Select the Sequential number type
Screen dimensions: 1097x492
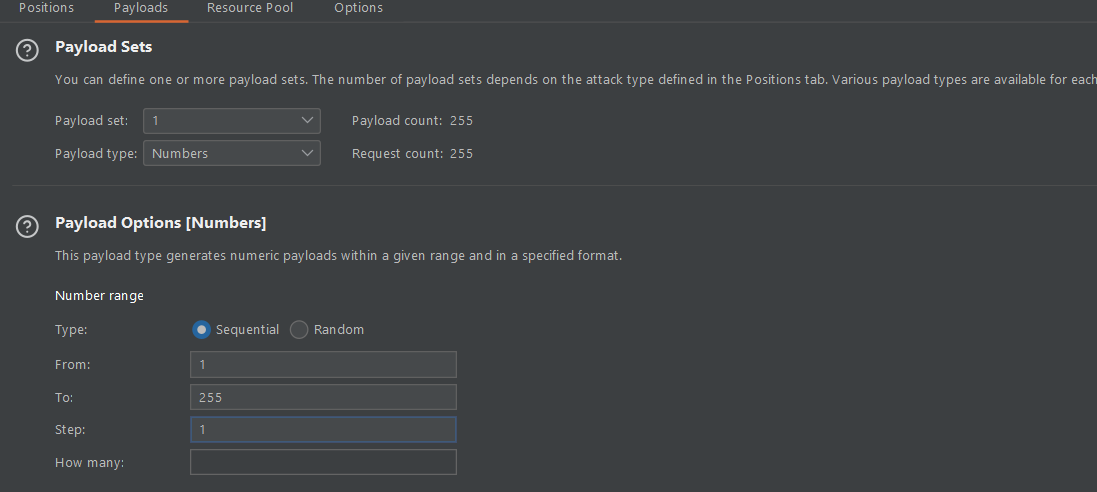[x=202, y=330]
